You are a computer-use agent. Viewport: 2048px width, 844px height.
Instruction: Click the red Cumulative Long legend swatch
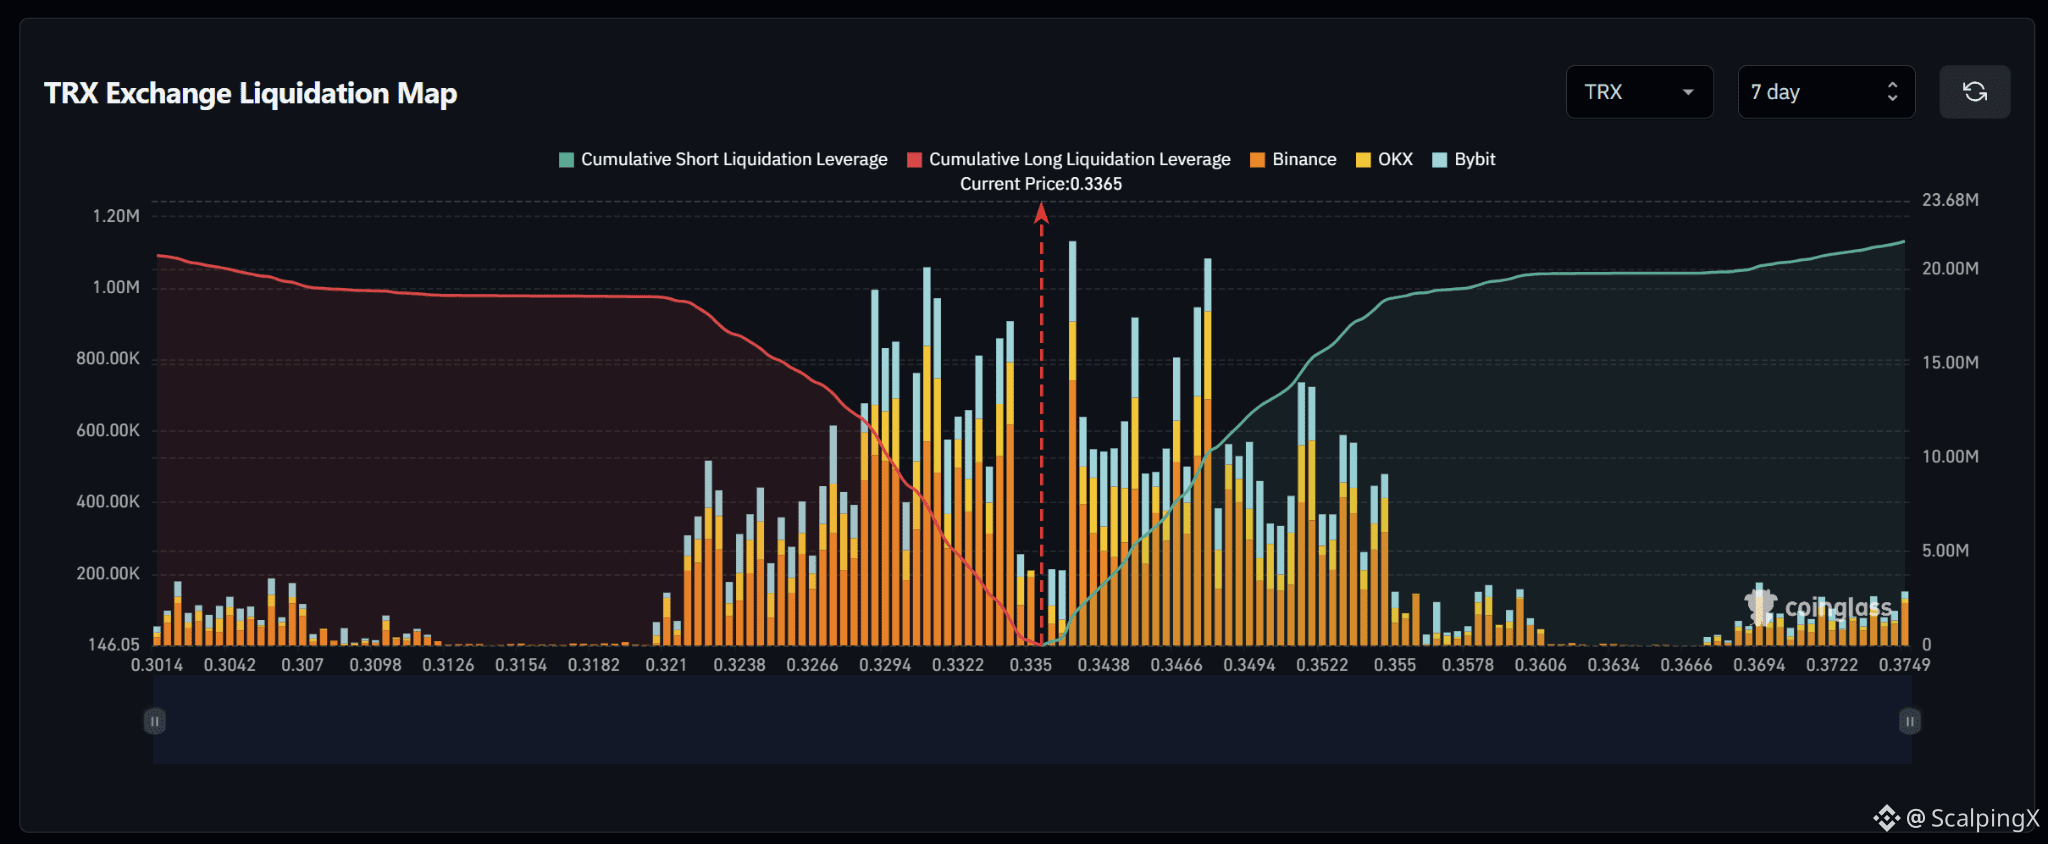click(x=914, y=160)
